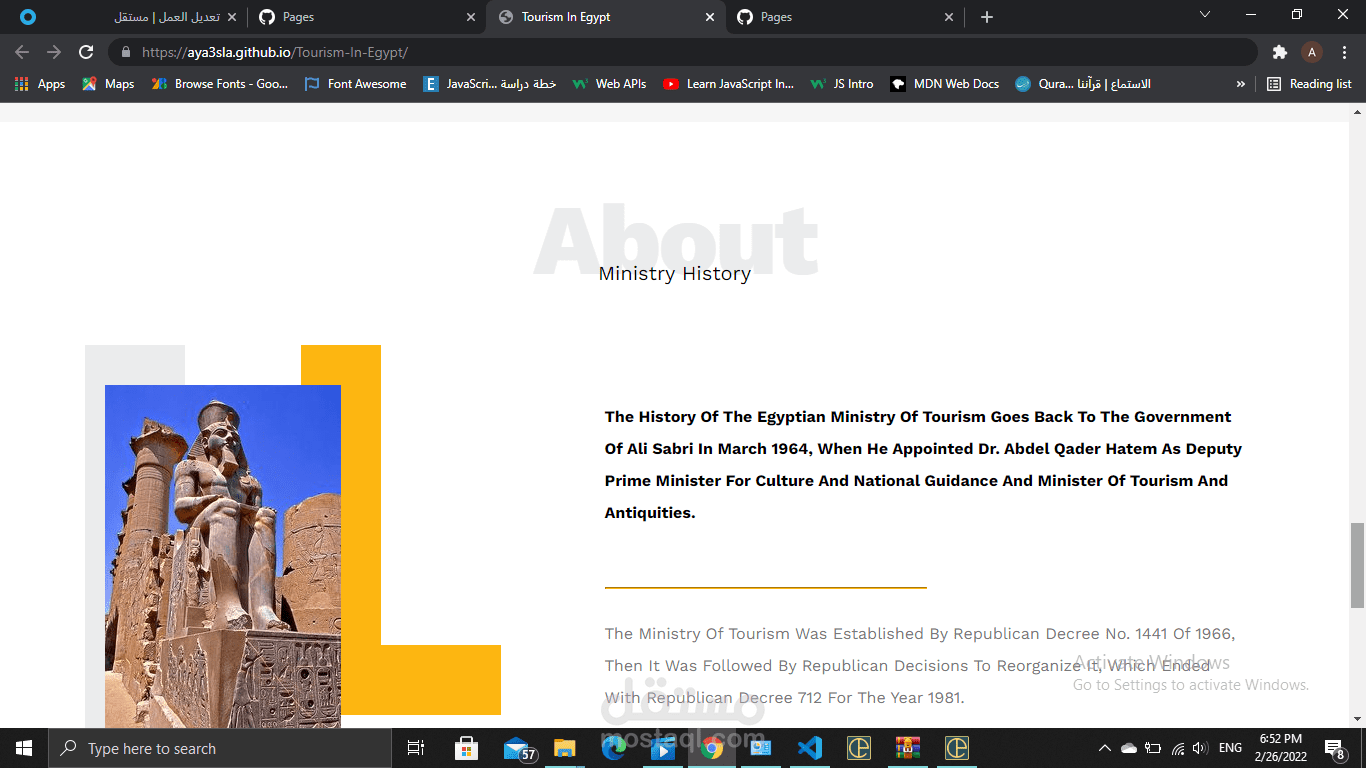Open the Mail app with 57 badge
This screenshot has width=1366, height=768.
point(518,748)
